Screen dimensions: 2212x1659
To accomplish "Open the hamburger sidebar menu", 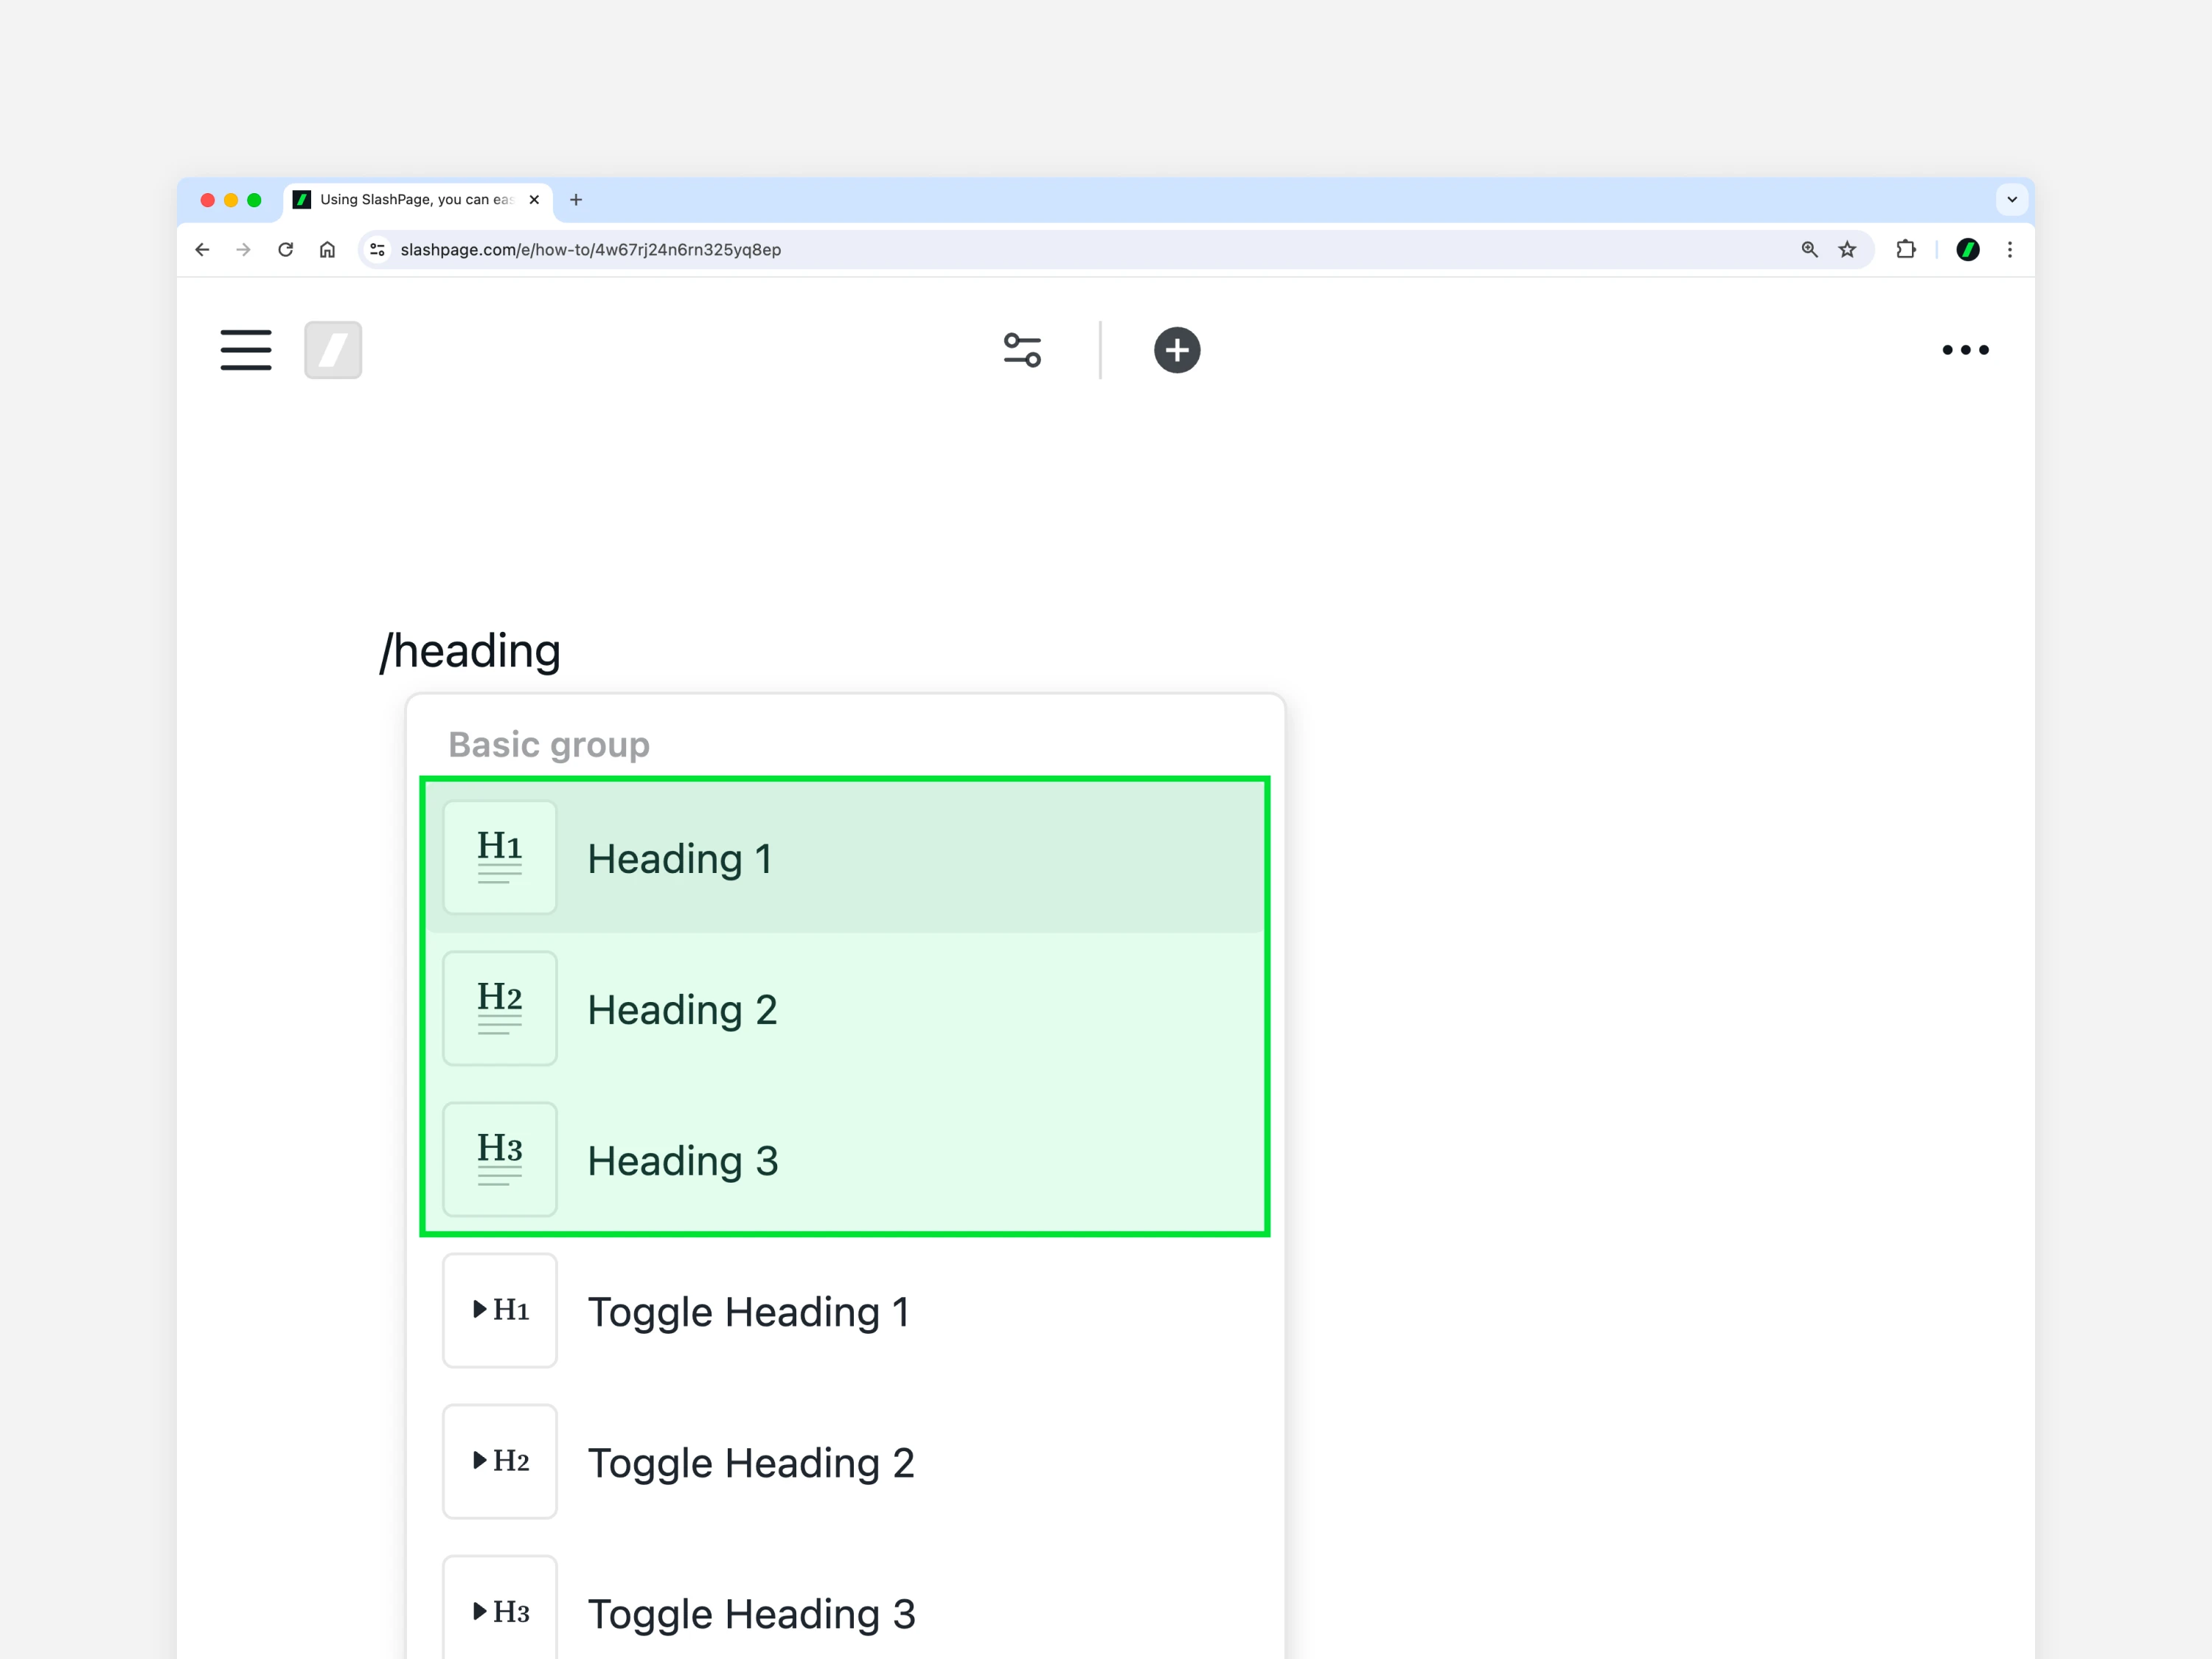I will click(246, 350).
